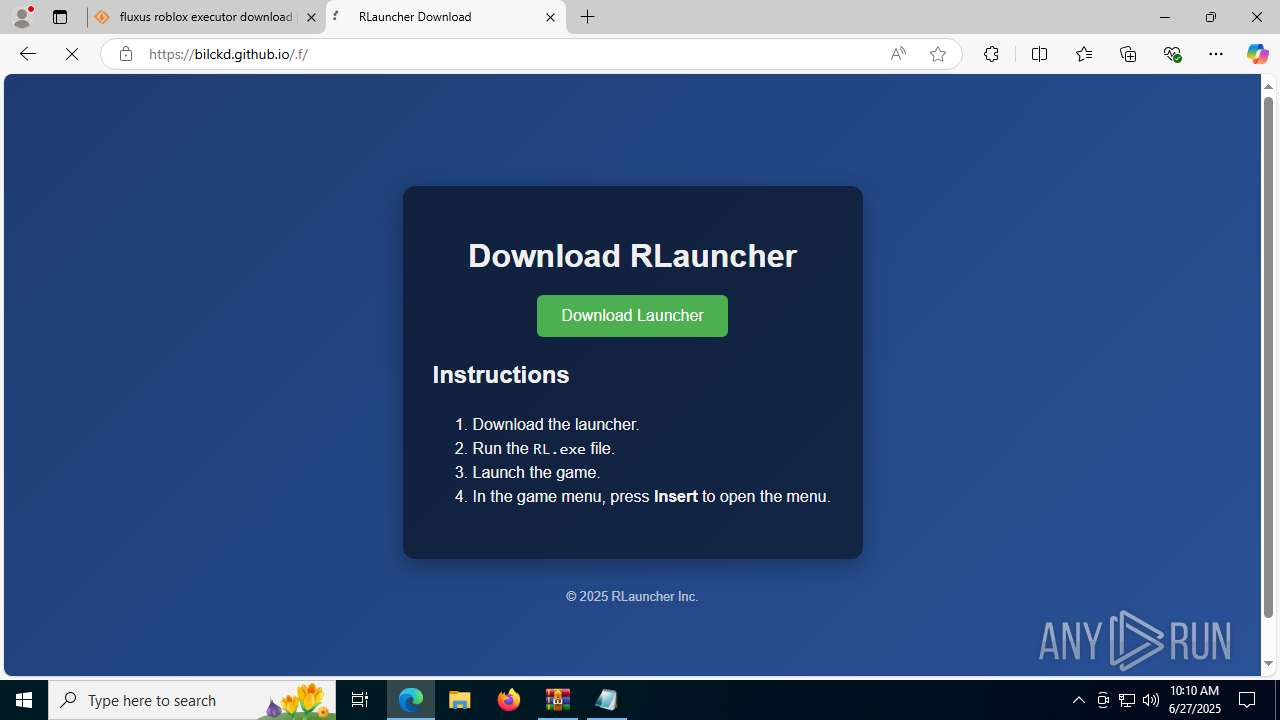Open Settings and more menu
This screenshot has width=1280, height=720.
[1216, 54]
